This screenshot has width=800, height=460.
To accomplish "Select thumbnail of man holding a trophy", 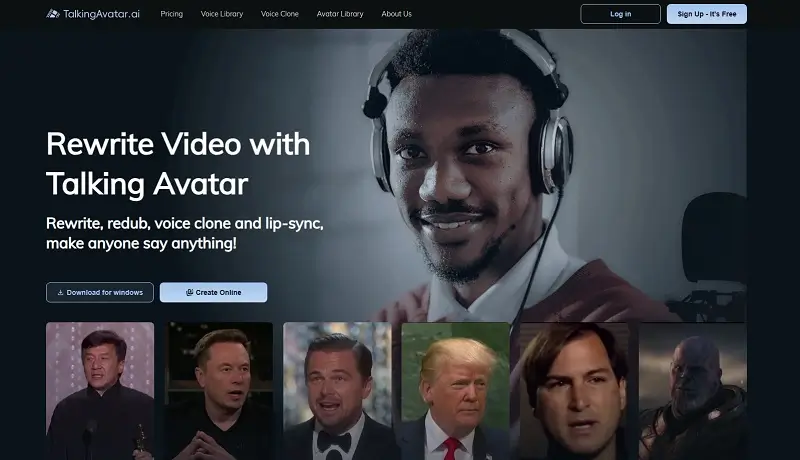I will tap(100, 390).
